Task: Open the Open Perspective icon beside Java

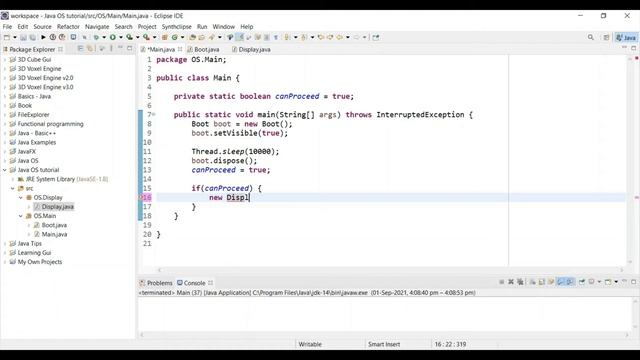Action: 607,37
